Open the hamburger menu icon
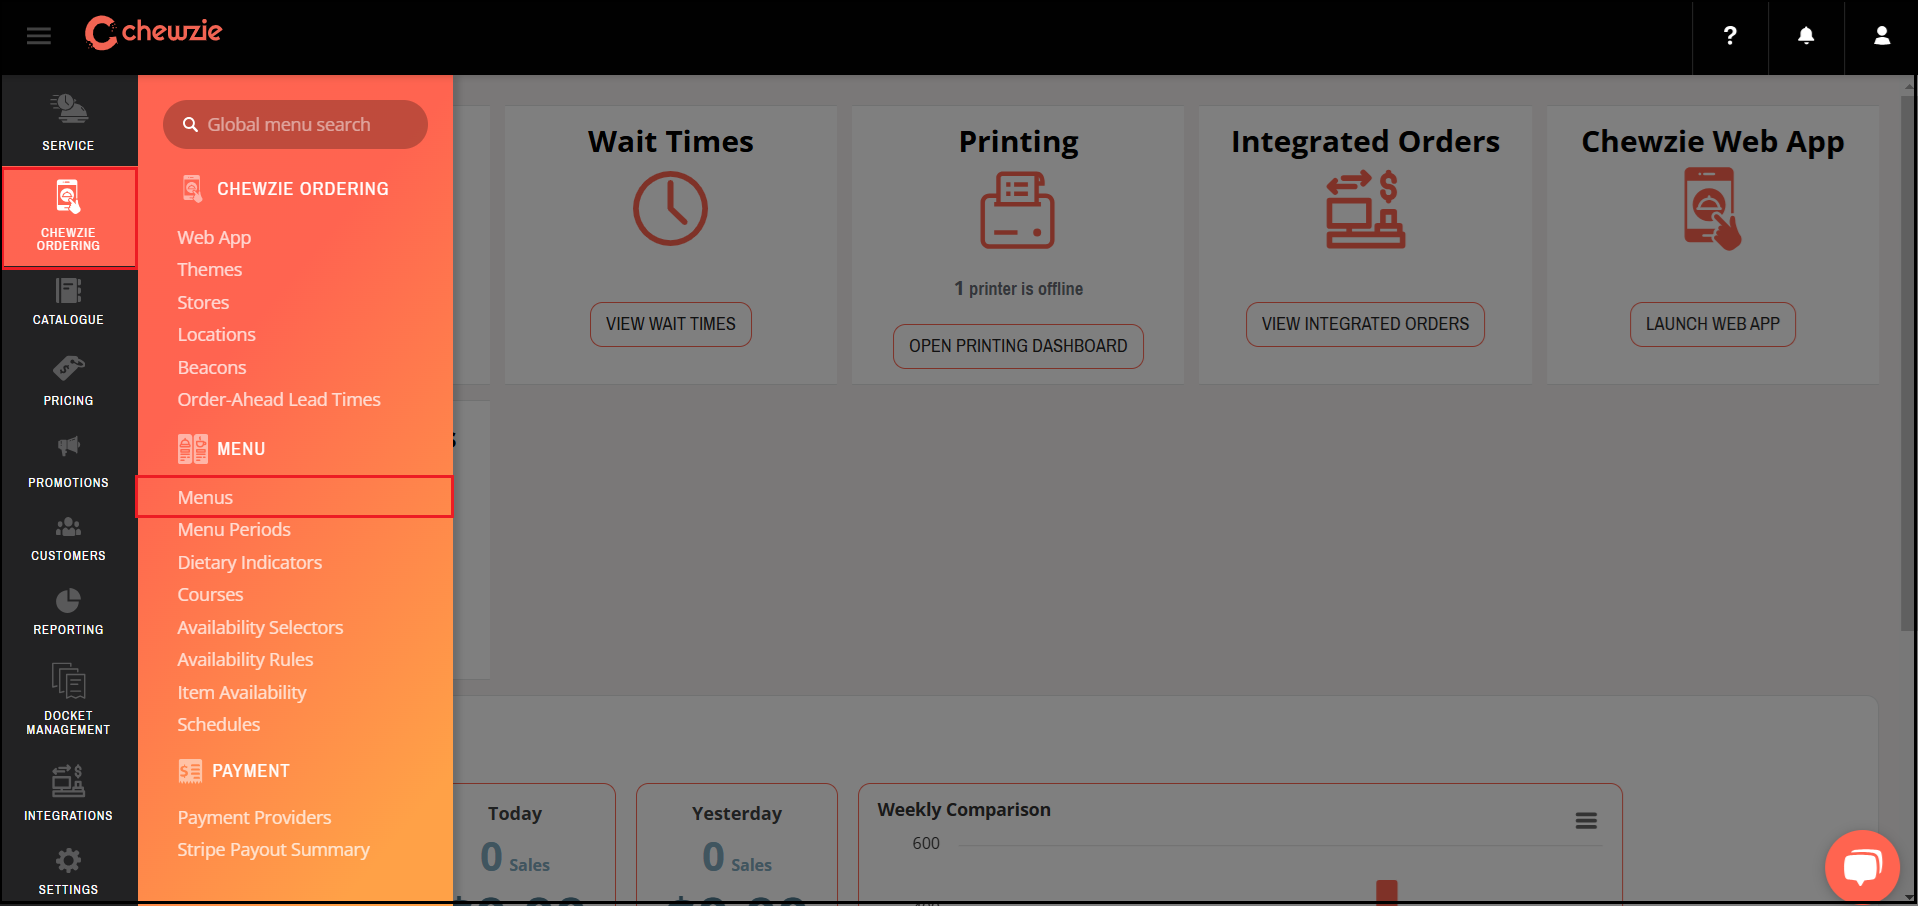The image size is (1918, 906). (39, 36)
